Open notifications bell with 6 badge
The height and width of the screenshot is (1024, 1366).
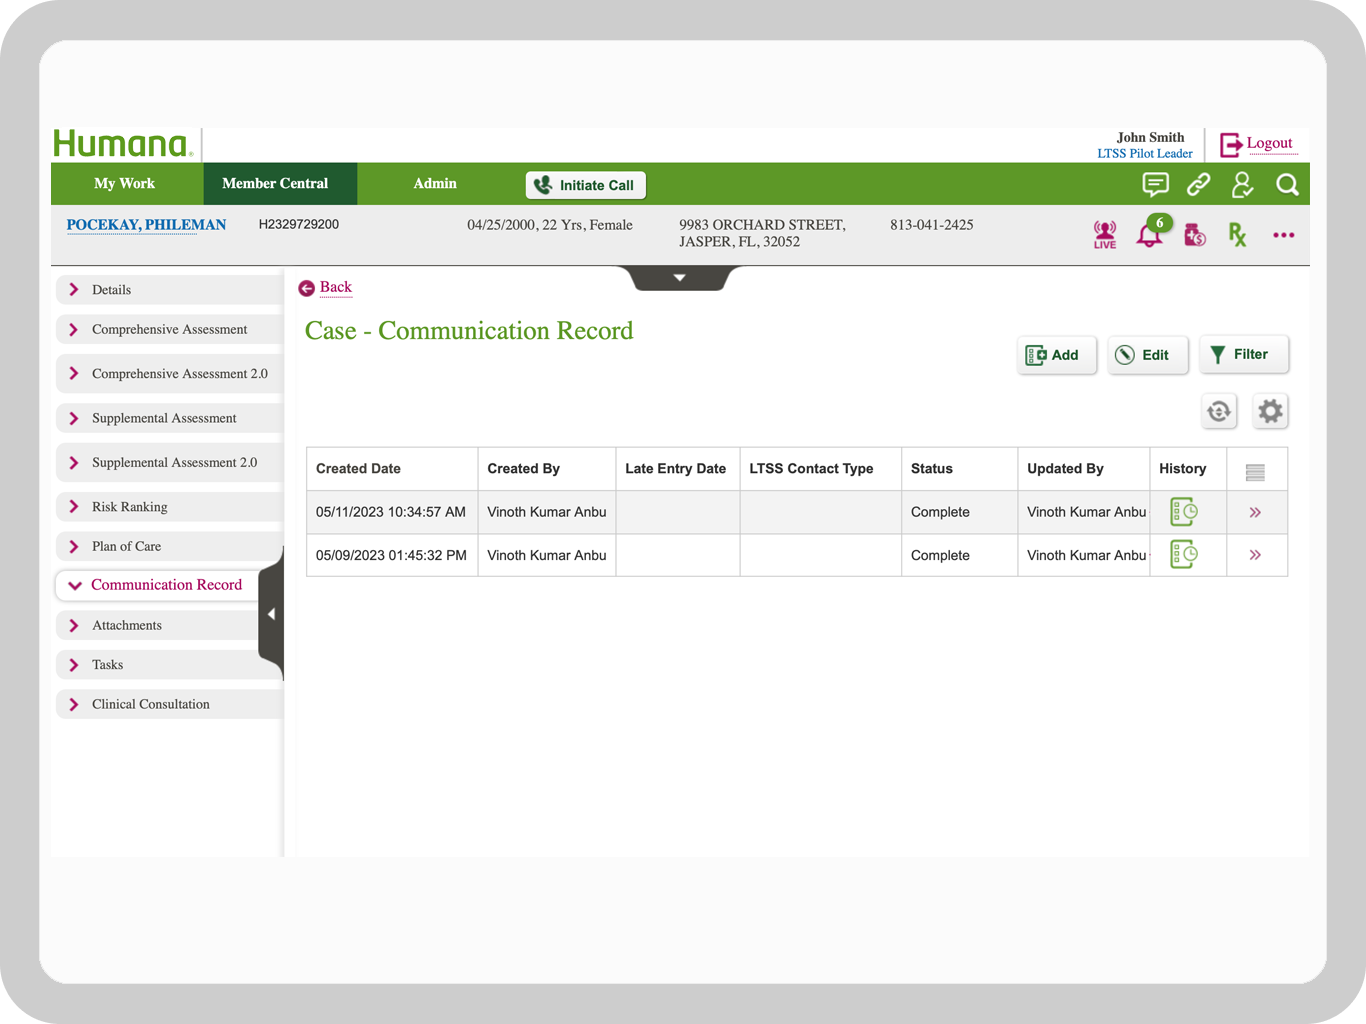click(x=1150, y=235)
